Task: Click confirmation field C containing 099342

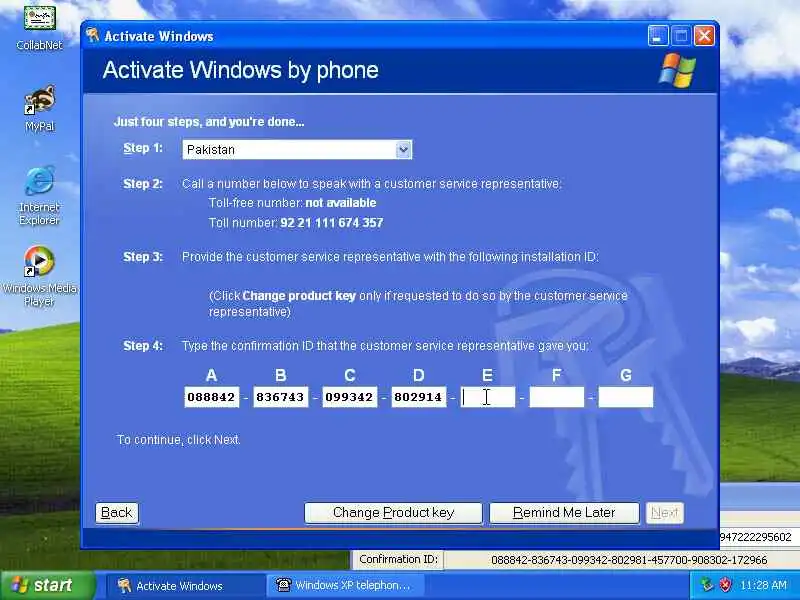Action: 349,397
